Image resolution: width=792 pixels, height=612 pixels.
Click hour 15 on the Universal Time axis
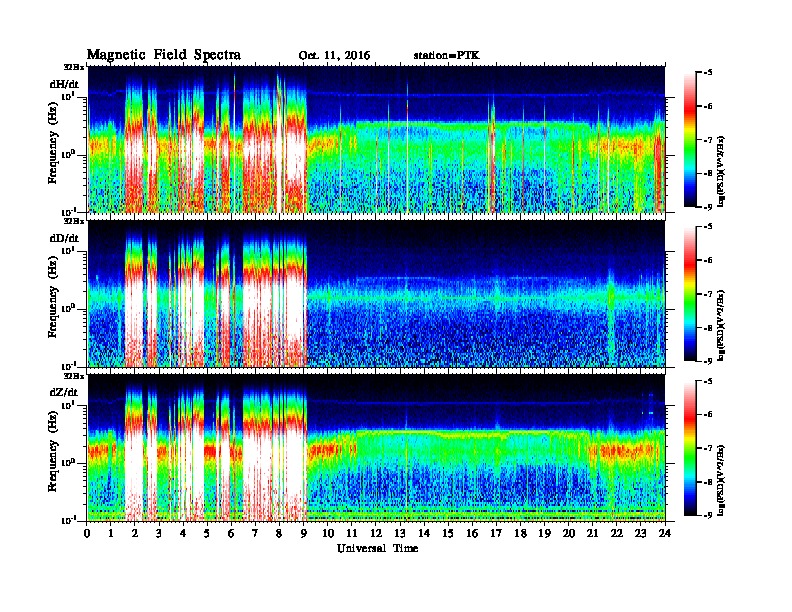(448, 533)
